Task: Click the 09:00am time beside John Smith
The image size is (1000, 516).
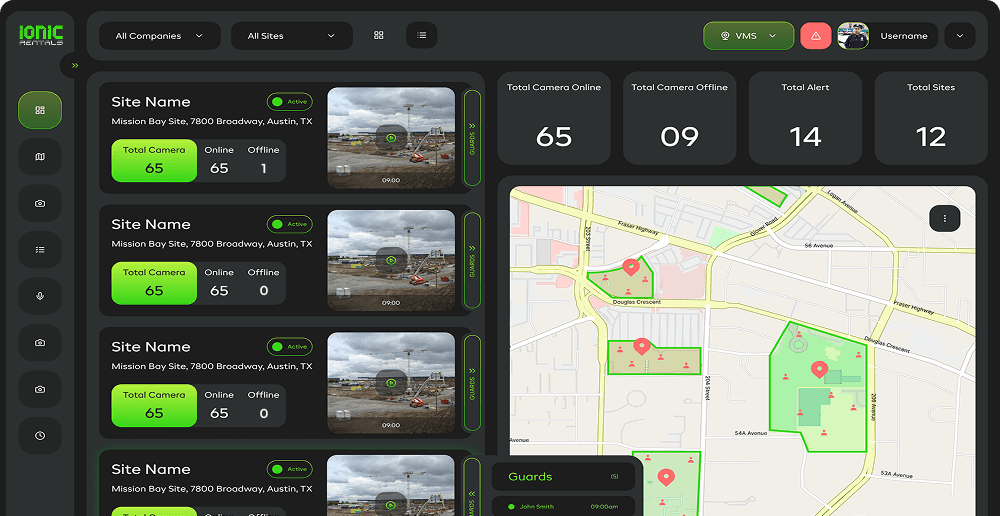Action: (604, 507)
